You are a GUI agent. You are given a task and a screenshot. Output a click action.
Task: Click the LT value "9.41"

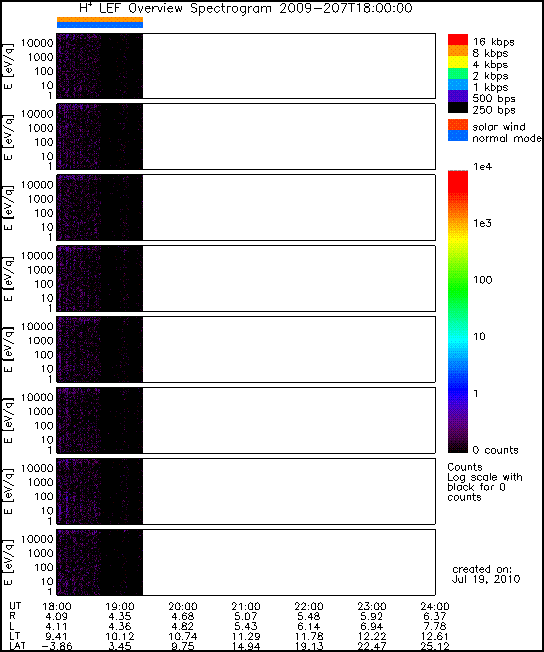tap(57, 637)
